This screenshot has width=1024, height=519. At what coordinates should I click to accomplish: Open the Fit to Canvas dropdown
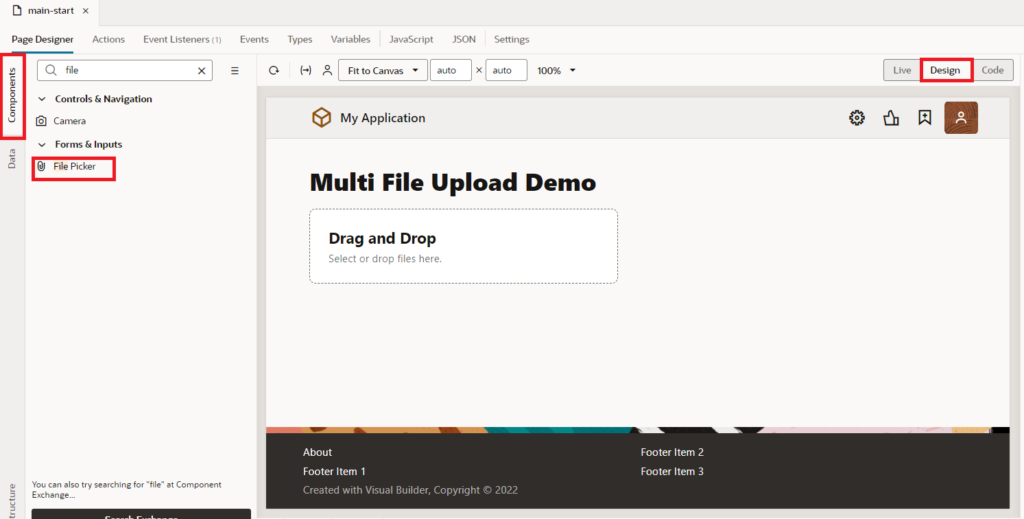383,71
